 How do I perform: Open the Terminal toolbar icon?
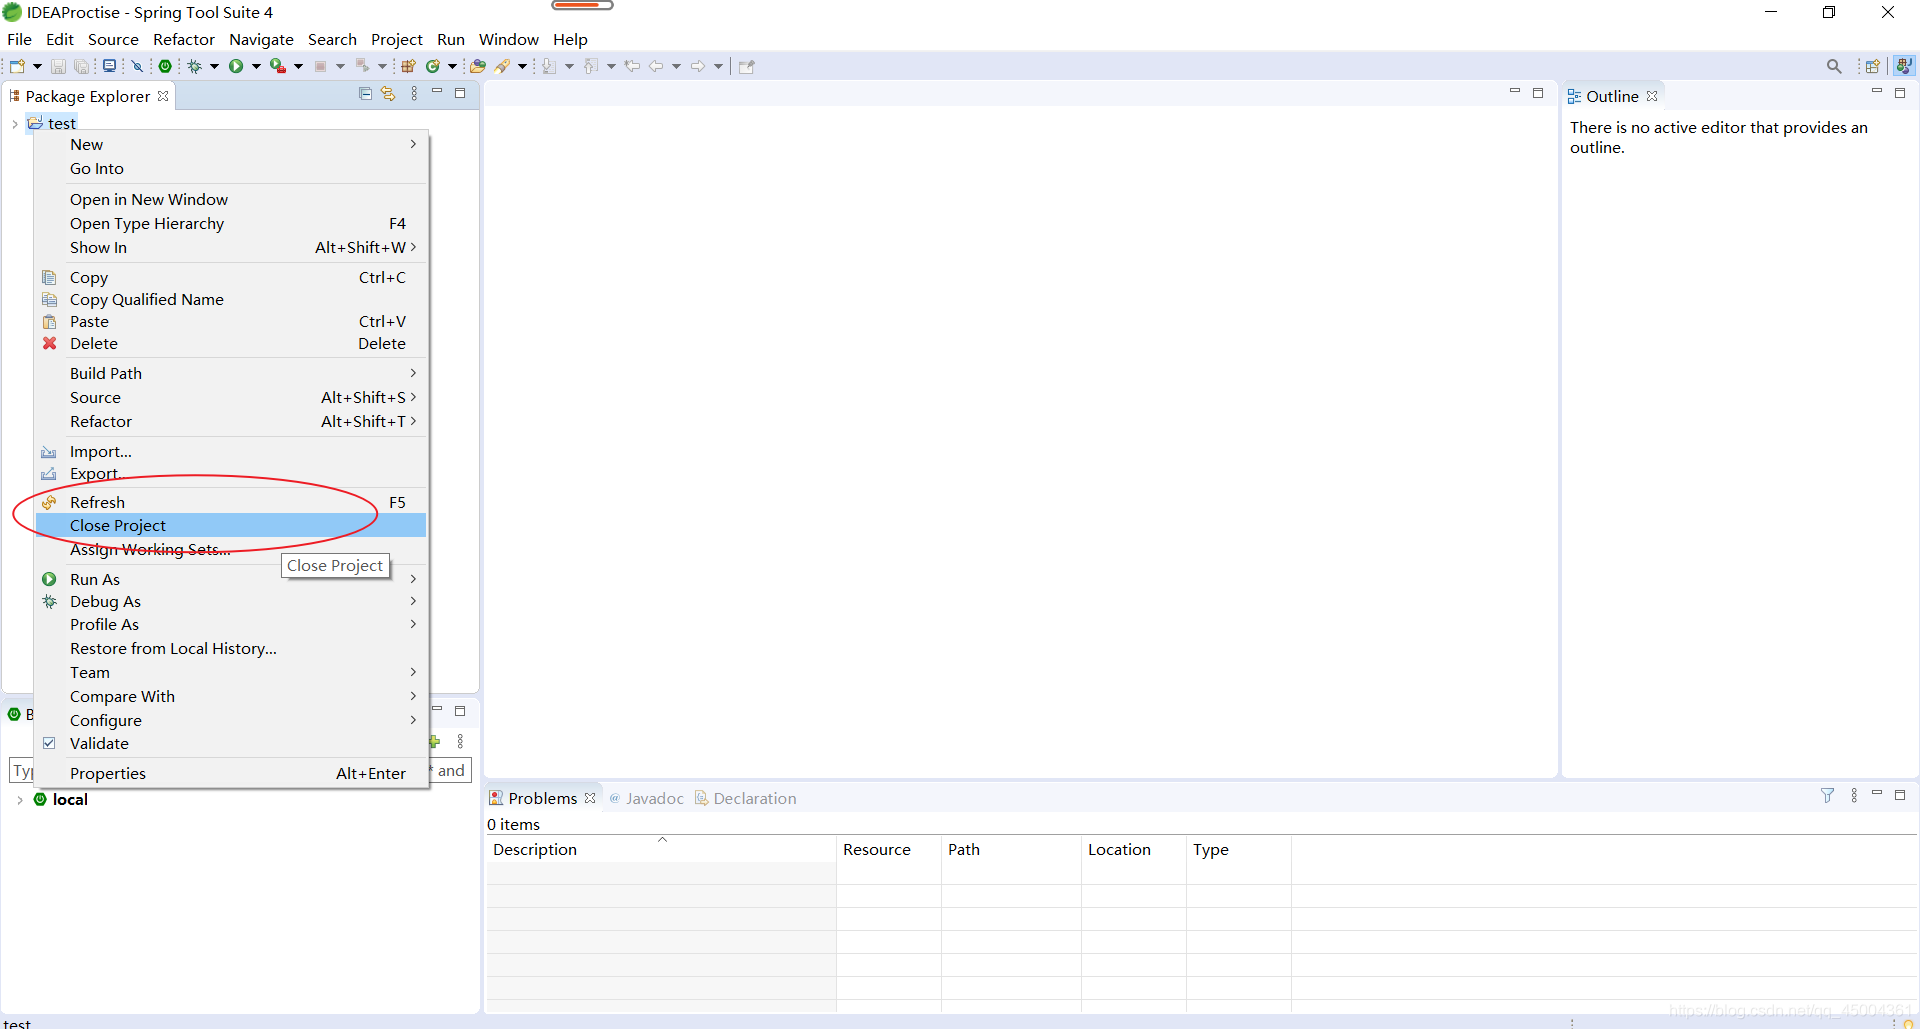tap(109, 66)
